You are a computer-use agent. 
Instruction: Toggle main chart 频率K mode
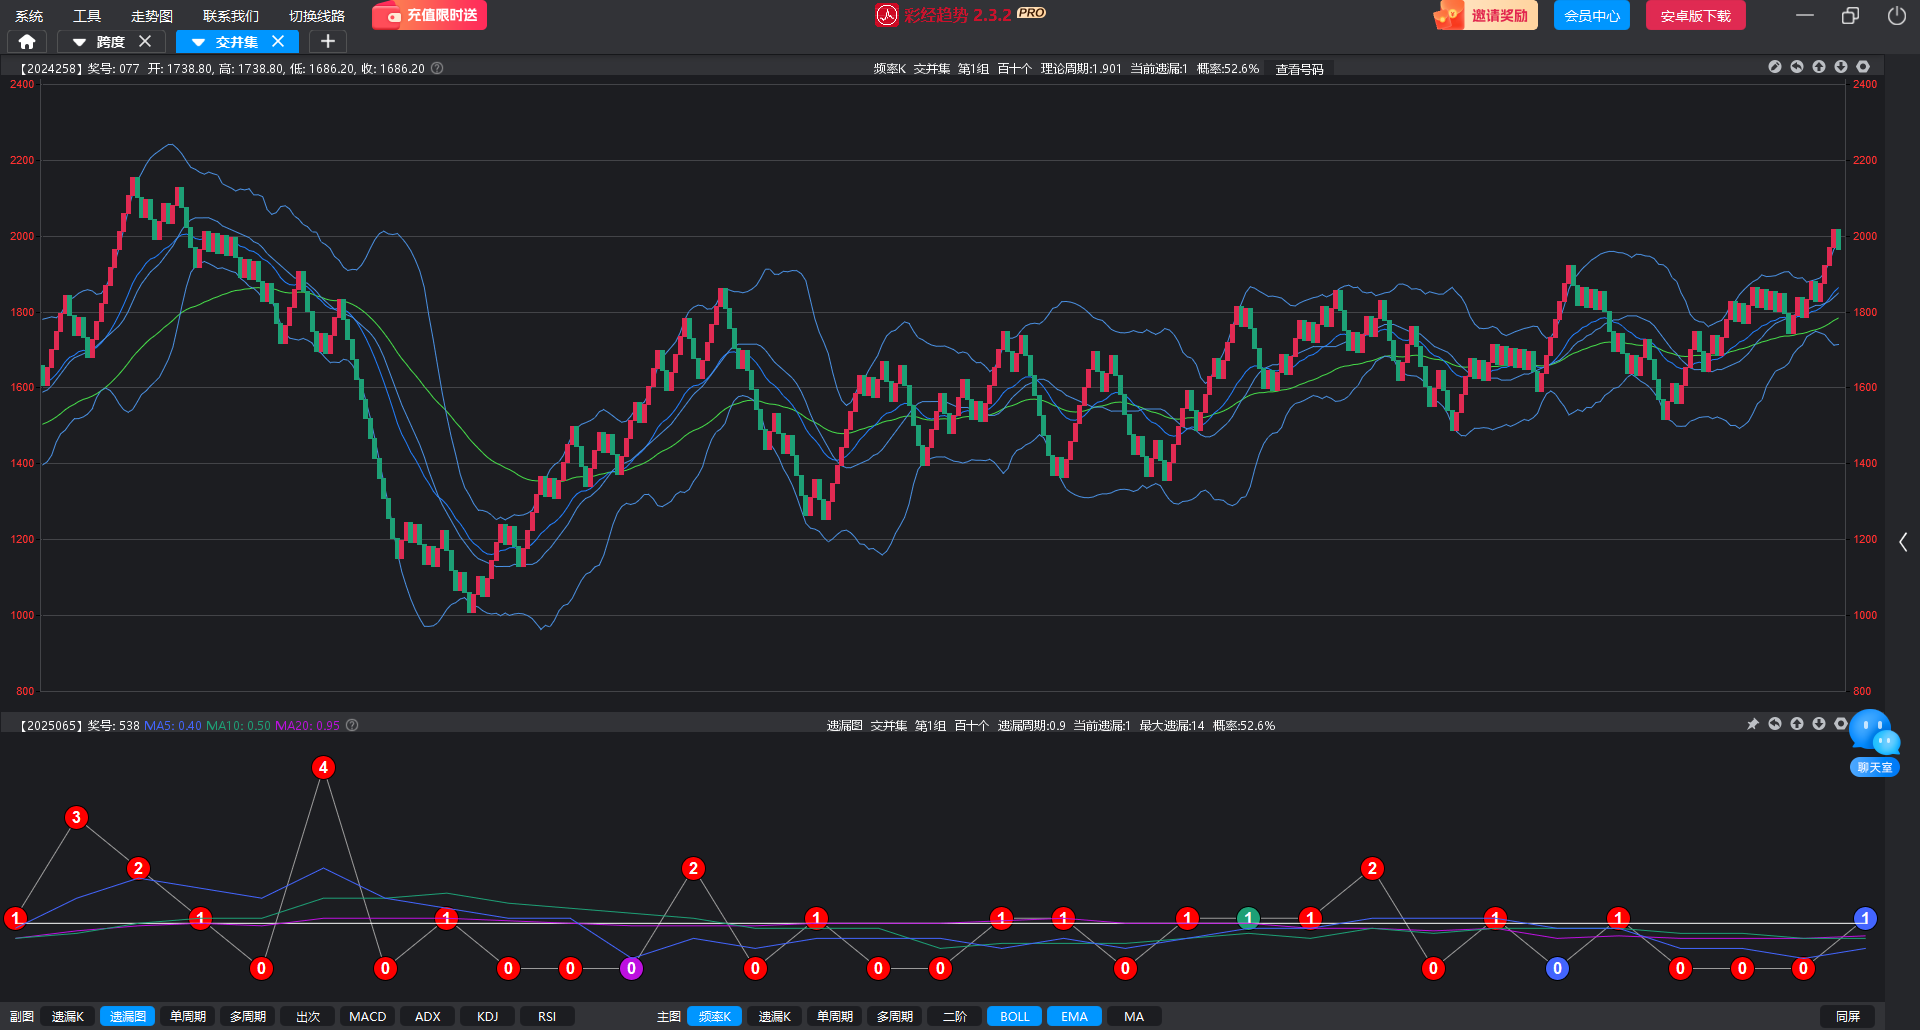(x=715, y=1016)
